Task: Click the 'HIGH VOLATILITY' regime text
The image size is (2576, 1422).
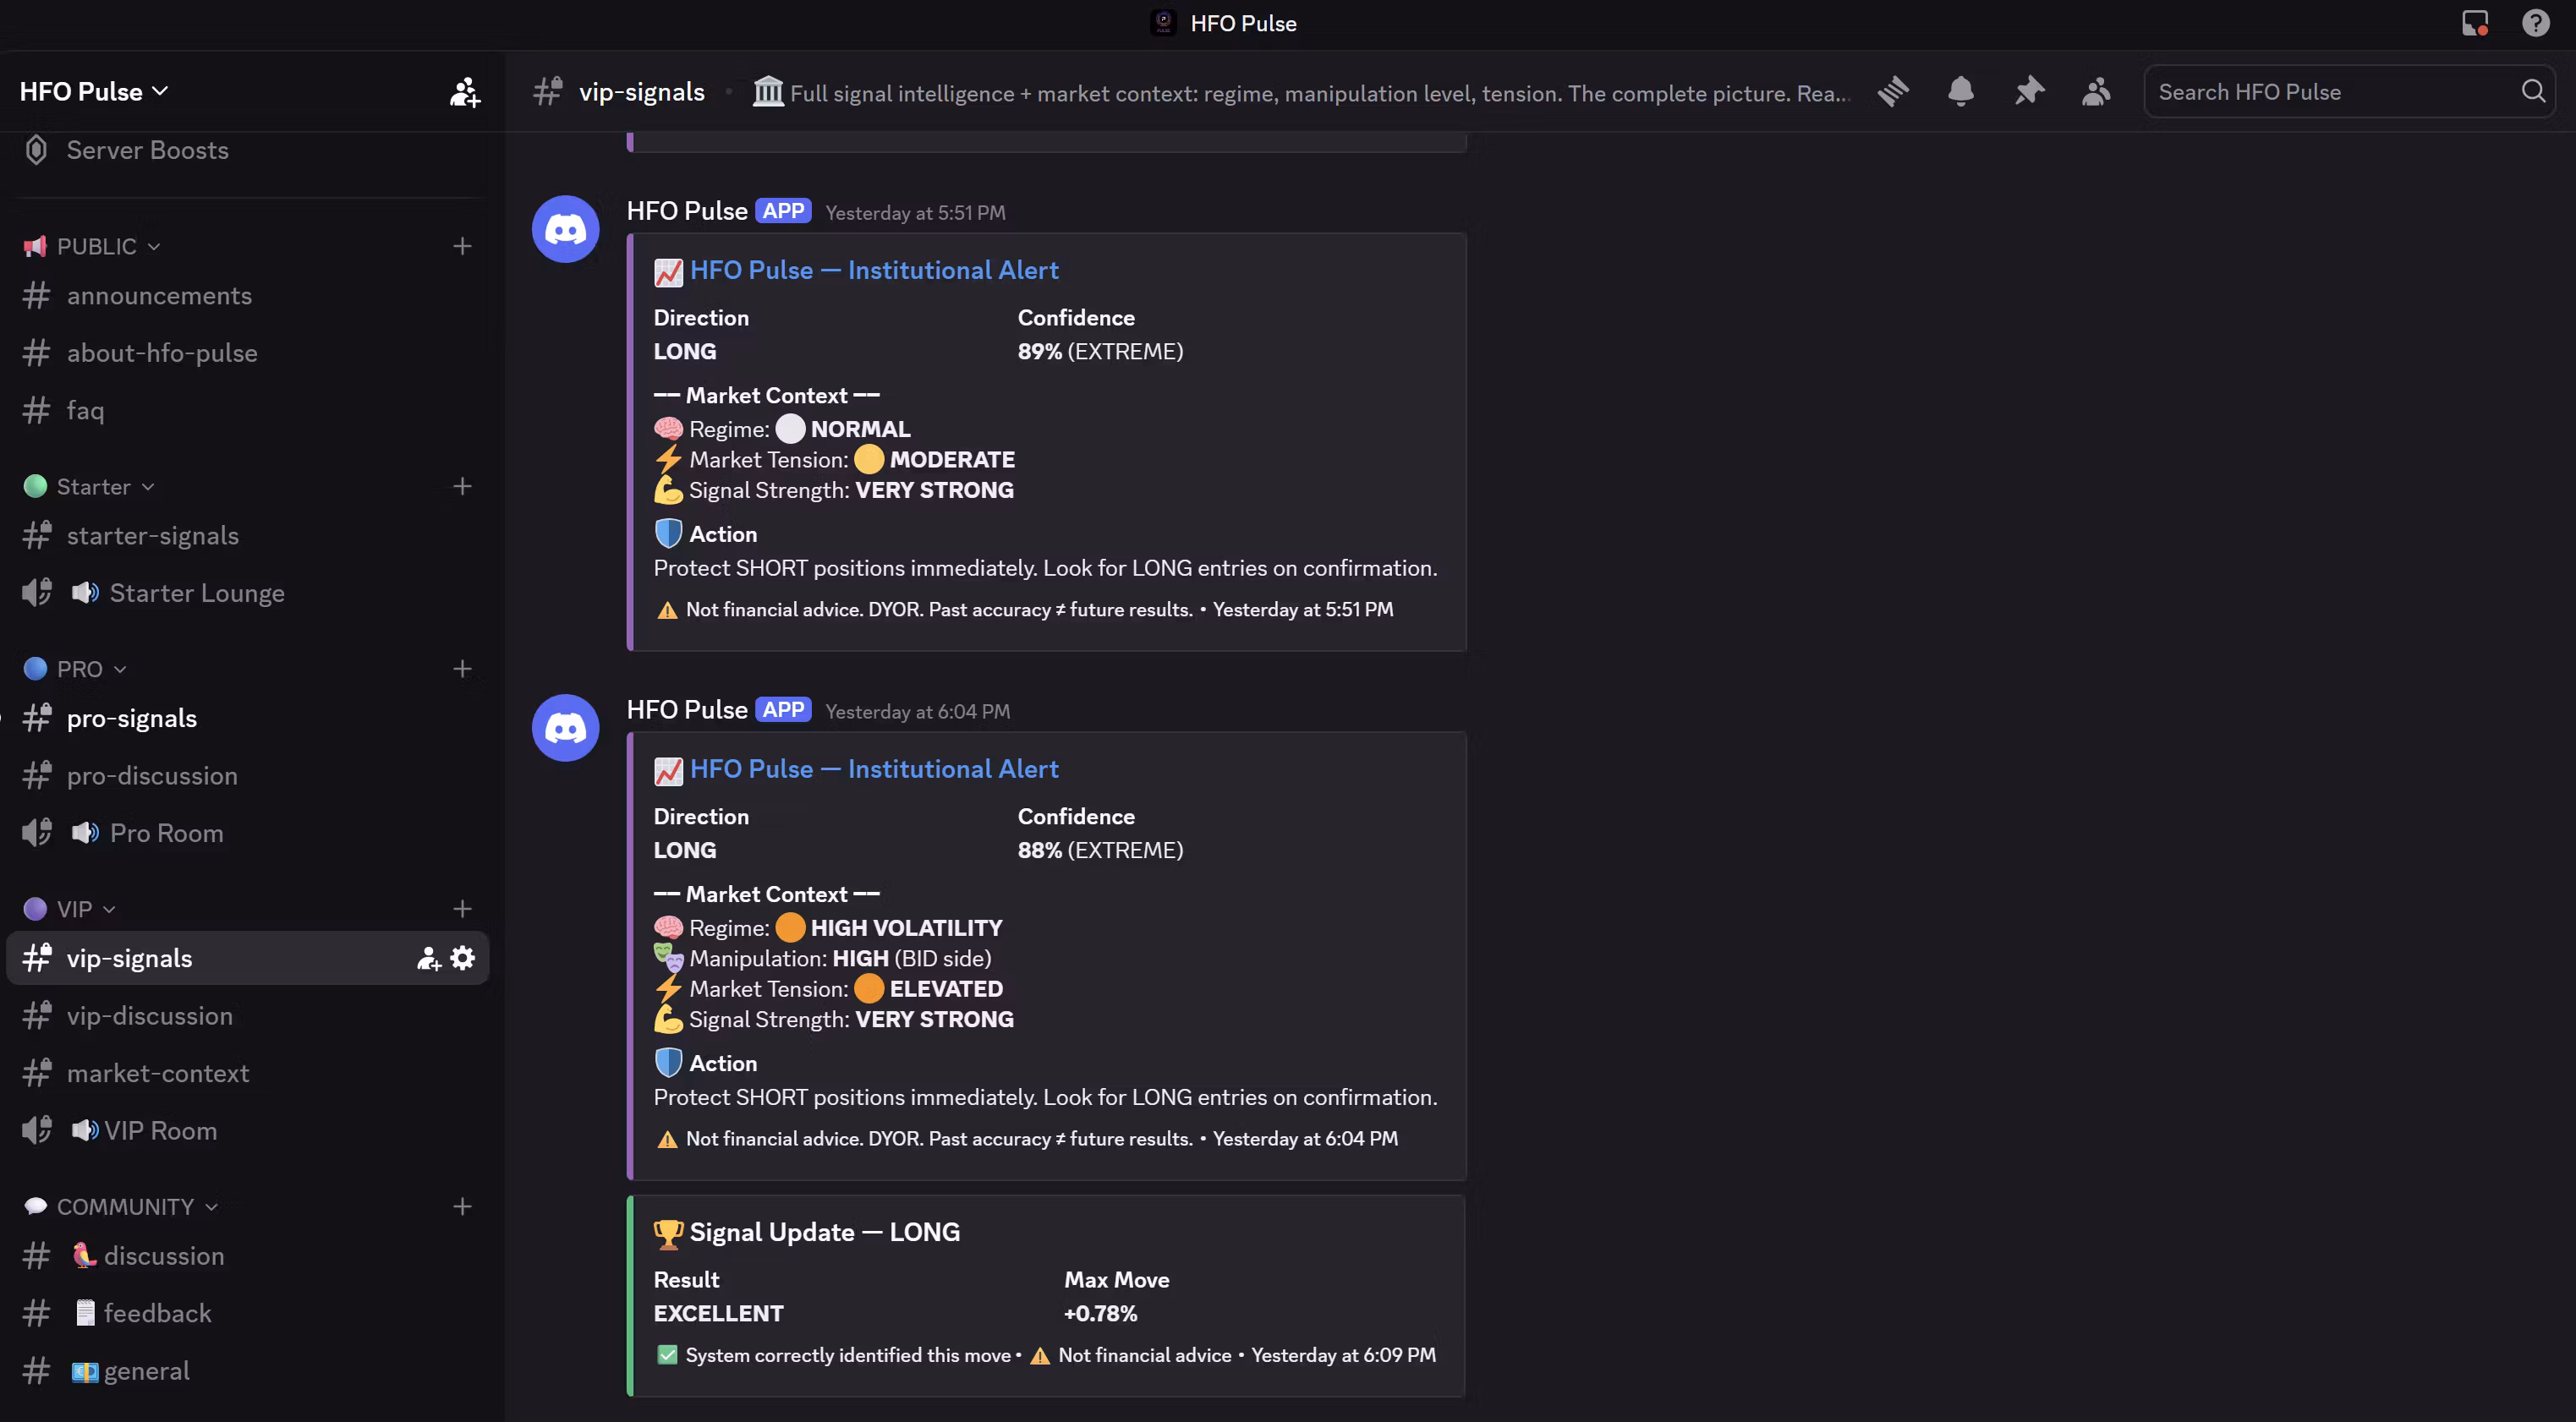Action: [906, 929]
